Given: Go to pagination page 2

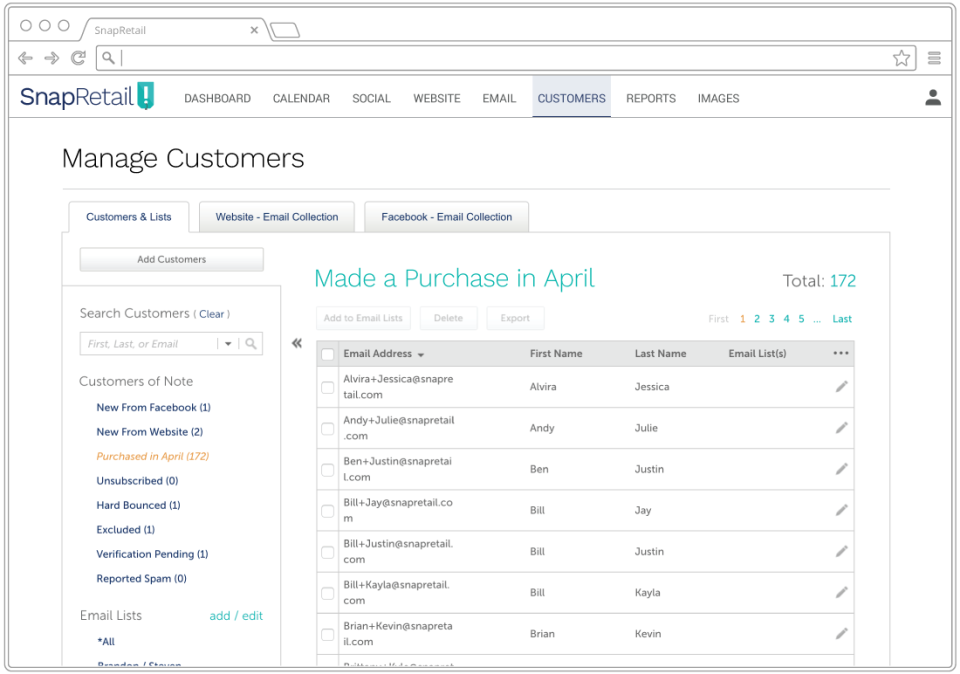Looking at the screenshot, I should click(x=757, y=318).
